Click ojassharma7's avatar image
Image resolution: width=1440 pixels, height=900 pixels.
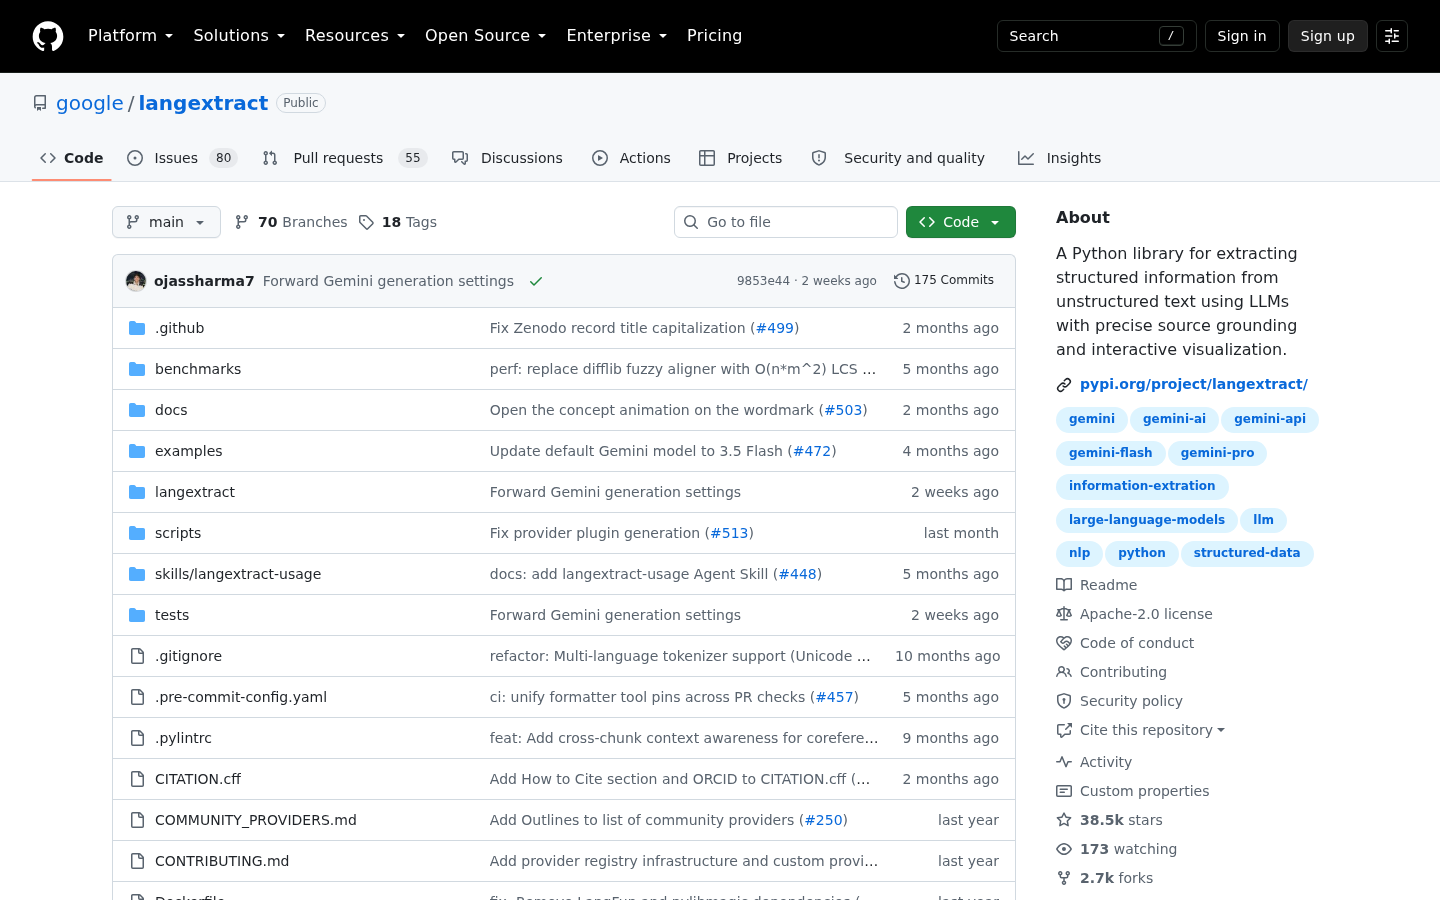pos(136,281)
